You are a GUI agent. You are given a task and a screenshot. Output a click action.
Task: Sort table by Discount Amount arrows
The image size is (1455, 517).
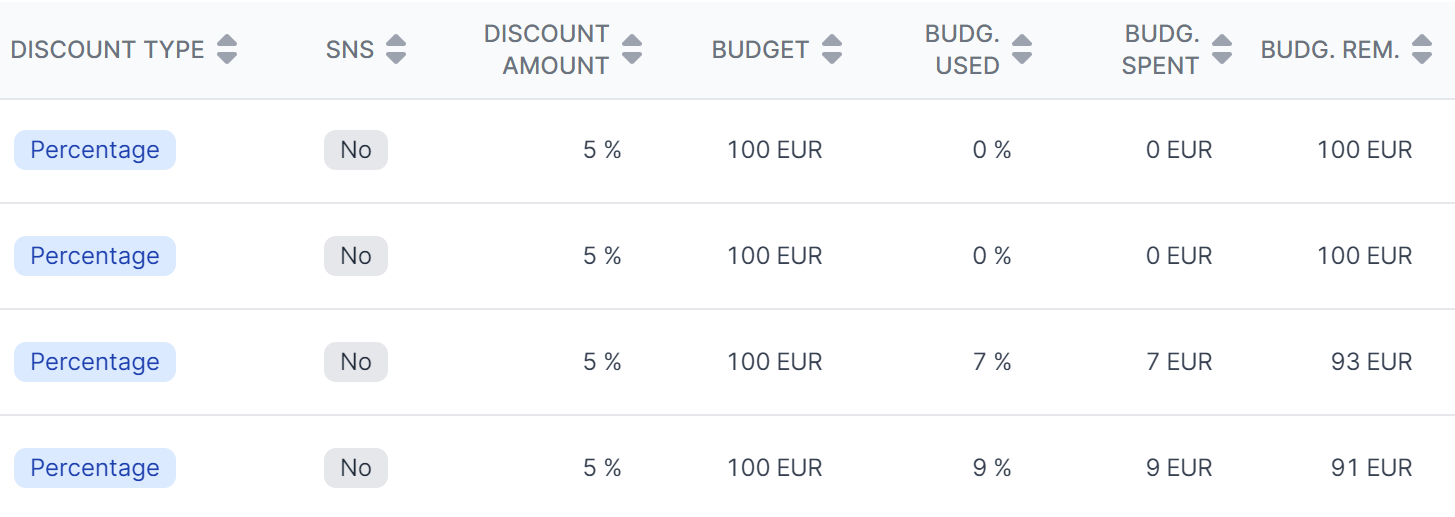click(631, 50)
